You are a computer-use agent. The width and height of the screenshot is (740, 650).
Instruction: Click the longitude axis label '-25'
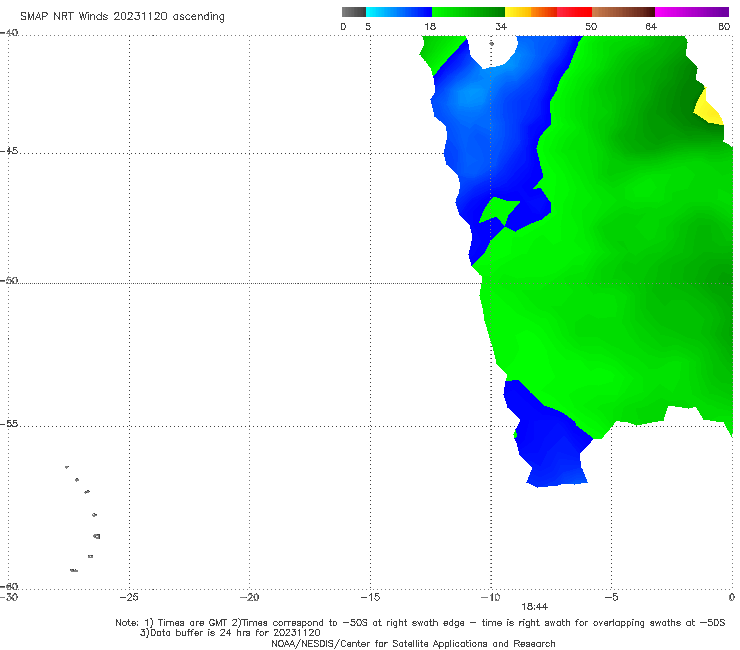[x=129, y=597]
